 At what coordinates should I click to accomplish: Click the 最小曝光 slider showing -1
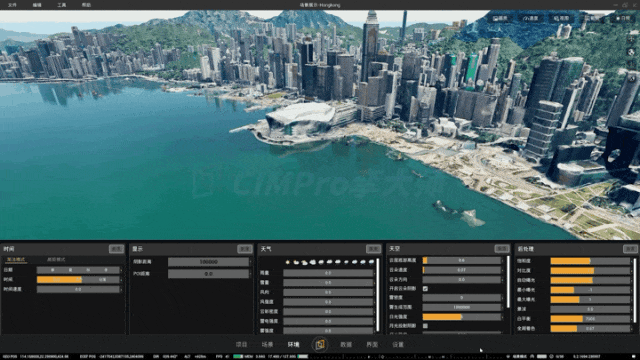point(590,290)
